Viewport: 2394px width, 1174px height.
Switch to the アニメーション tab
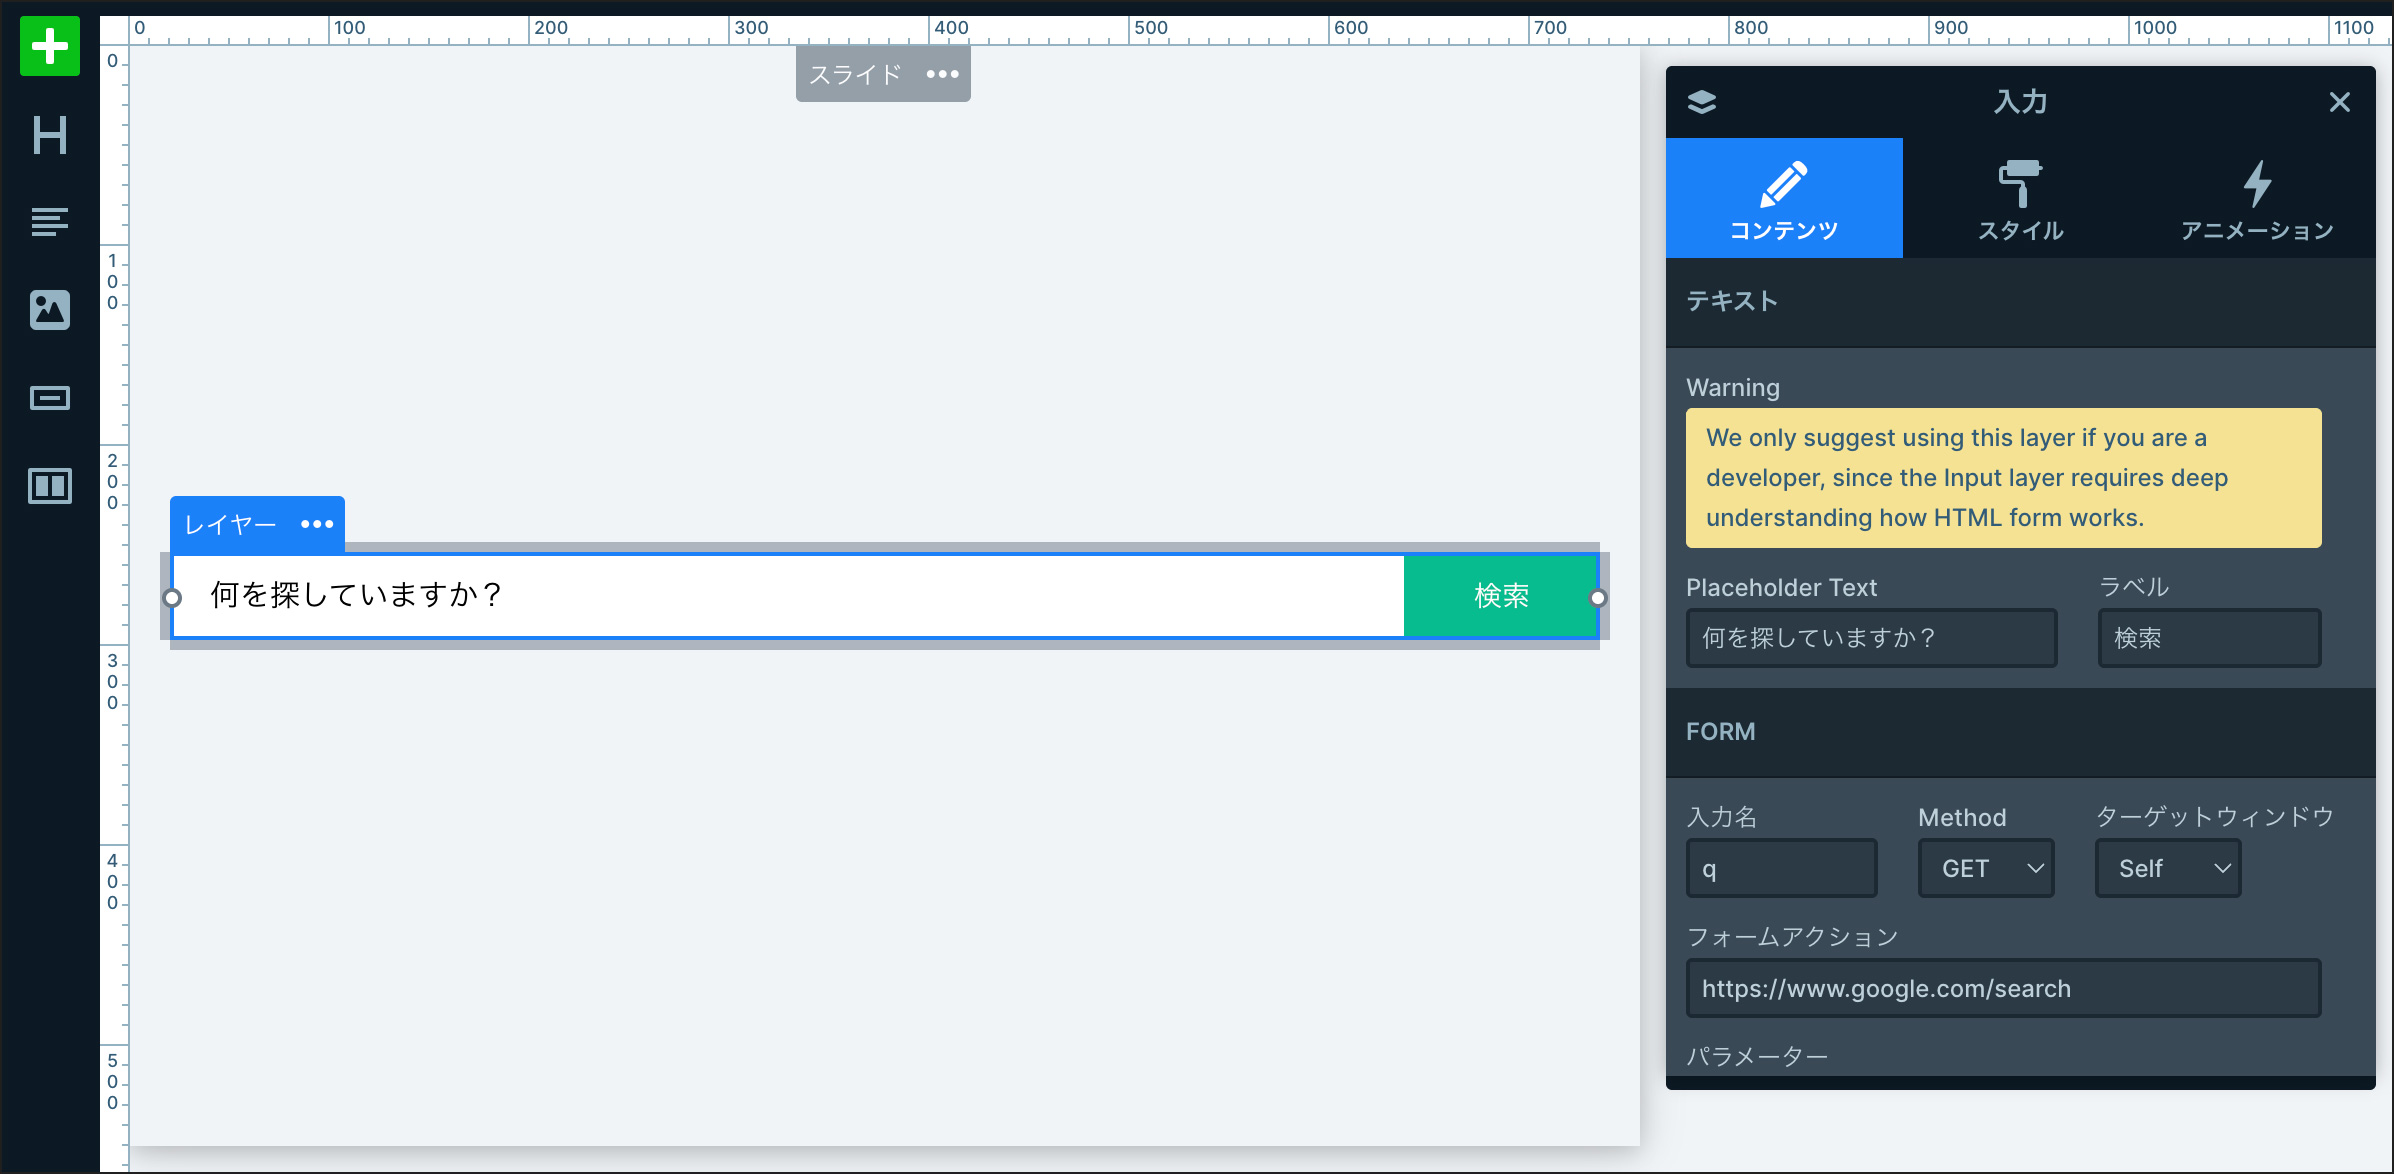click(x=2256, y=199)
